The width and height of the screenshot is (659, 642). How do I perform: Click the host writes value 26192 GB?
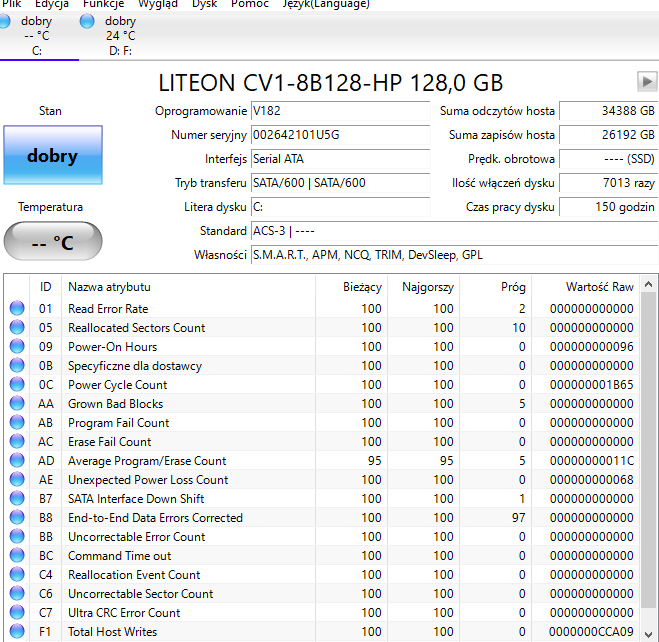click(x=609, y=135)
